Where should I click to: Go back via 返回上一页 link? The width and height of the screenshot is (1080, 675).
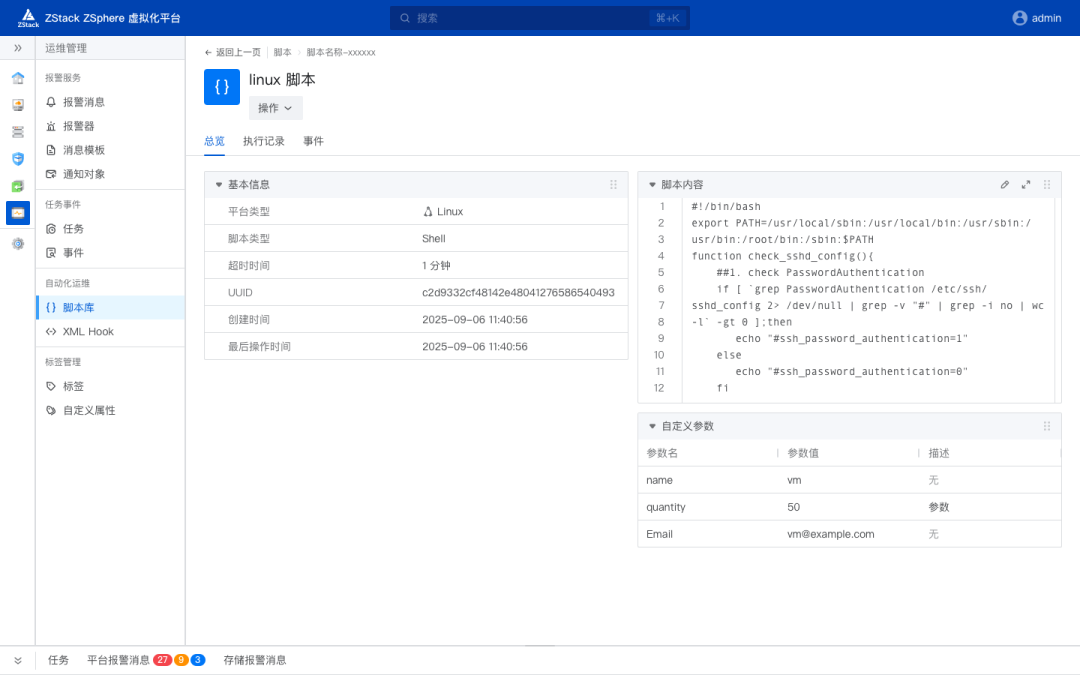233,52
